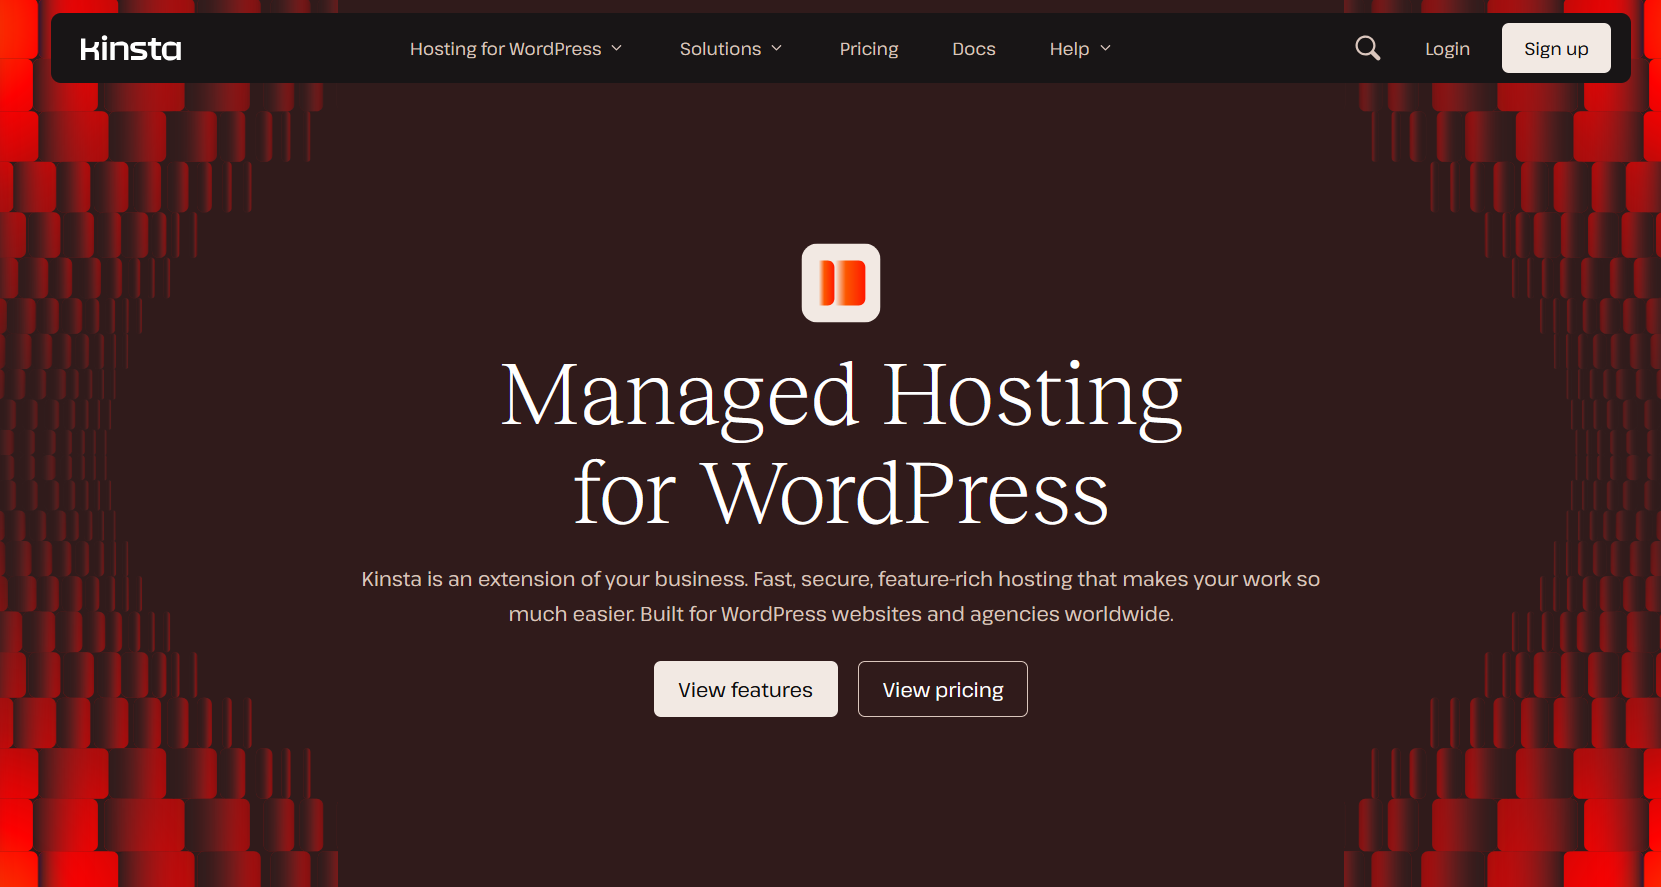Click the Managed Hosting for WordPress heading
Image resolution: width=1661 pixels, height=887 pixels.
pyautogui.click(x=841, y=444)
